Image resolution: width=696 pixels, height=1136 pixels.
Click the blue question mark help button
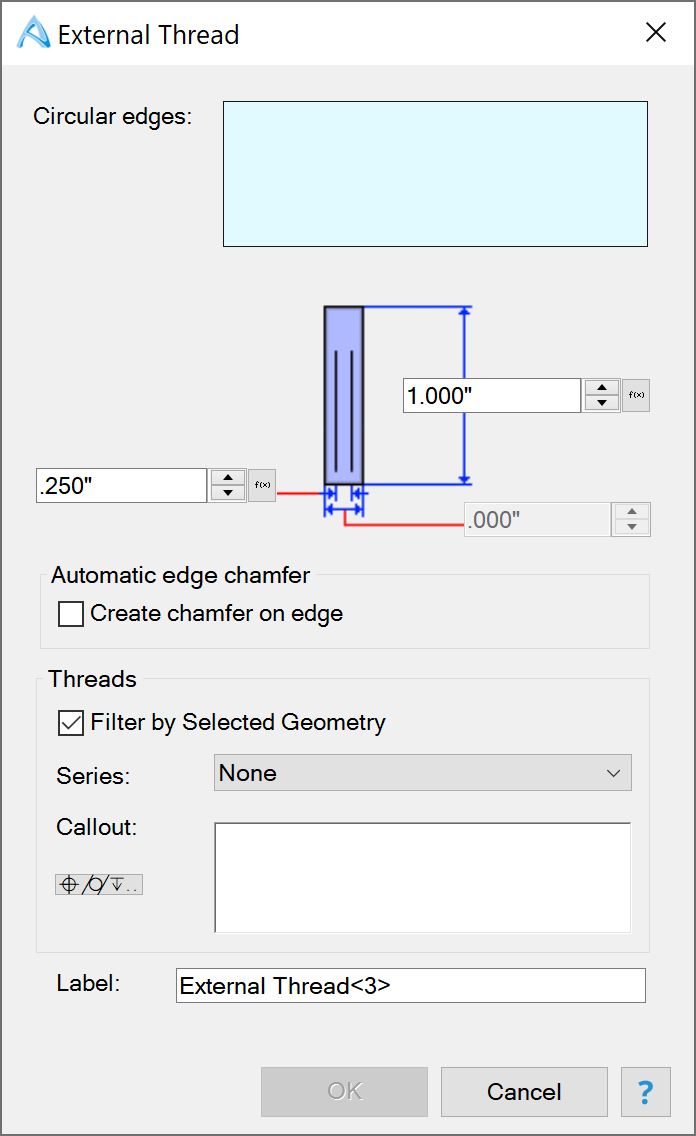[x=646, y=1092]
